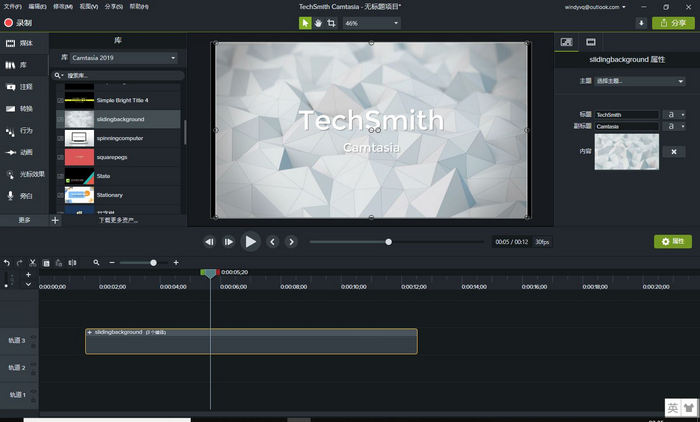The width and height of the screenshot is (700, 422).
Task: Click the library search field
Action: tap(118, 75)
